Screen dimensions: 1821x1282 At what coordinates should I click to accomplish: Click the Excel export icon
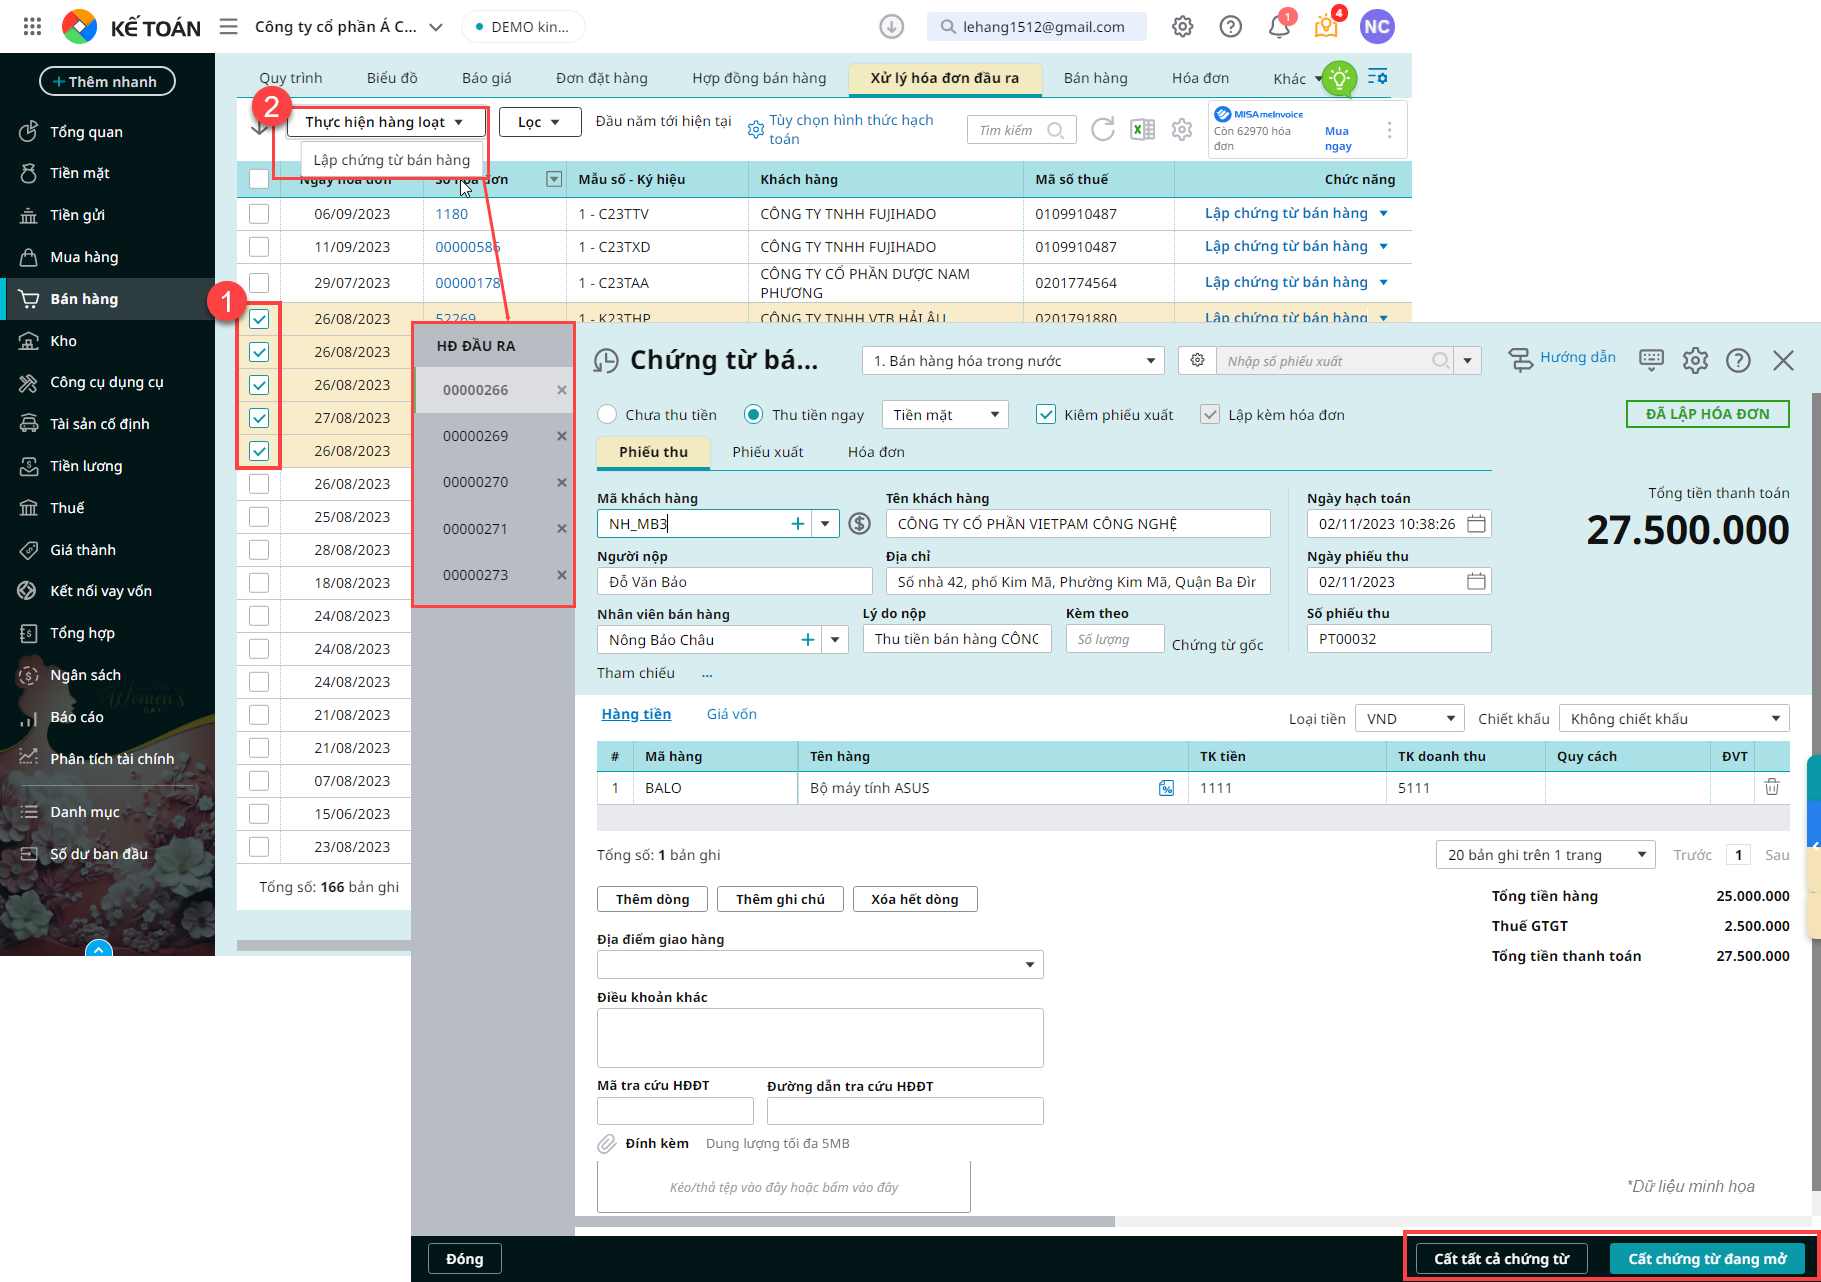point(1142,130)
